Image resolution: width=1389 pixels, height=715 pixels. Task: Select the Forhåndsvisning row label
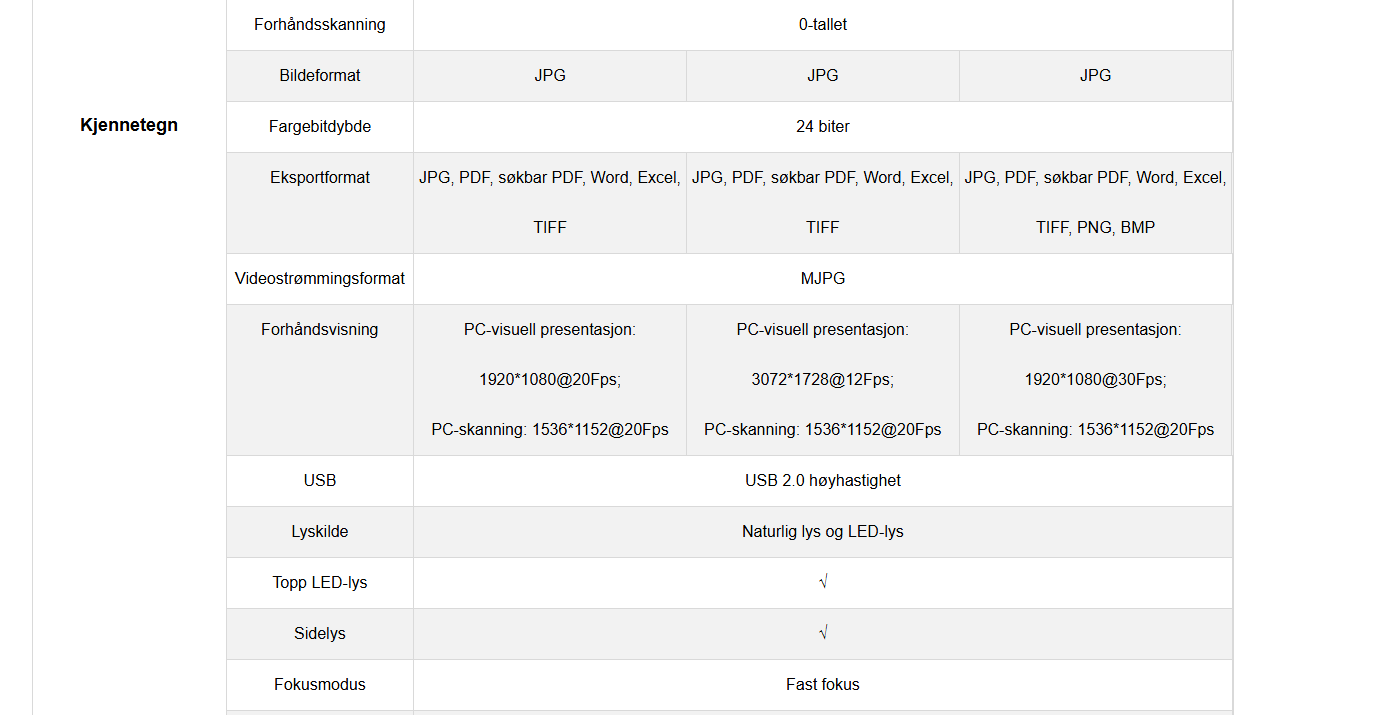click(319, 329)
